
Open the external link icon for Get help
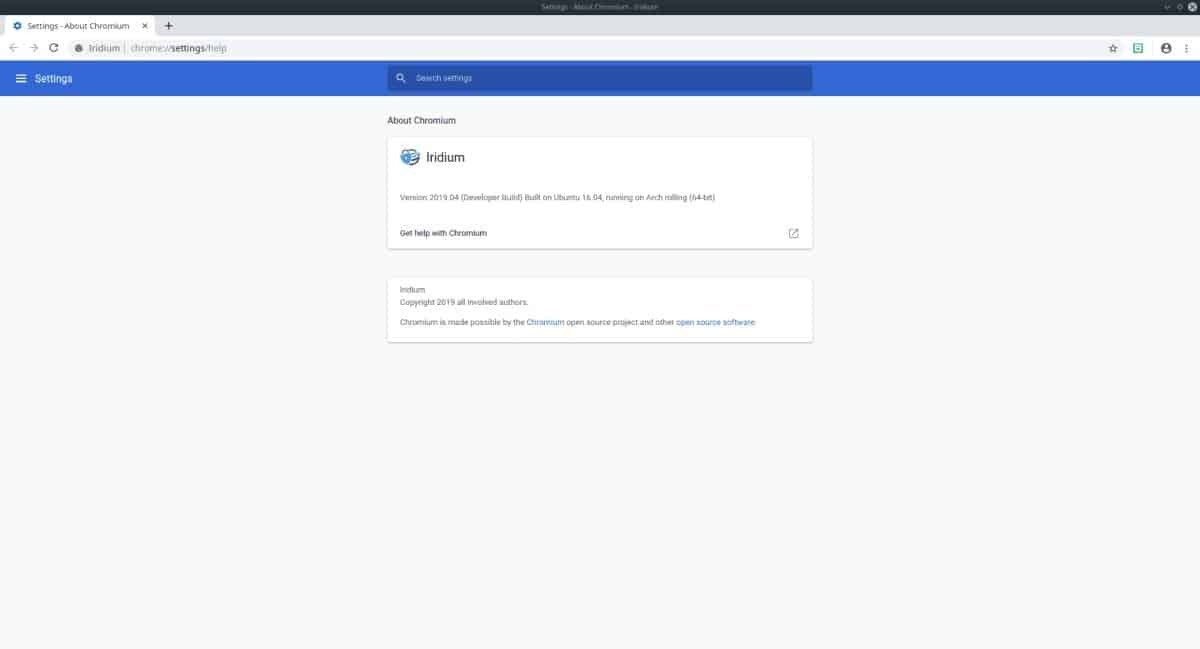(x=793, y=233)
